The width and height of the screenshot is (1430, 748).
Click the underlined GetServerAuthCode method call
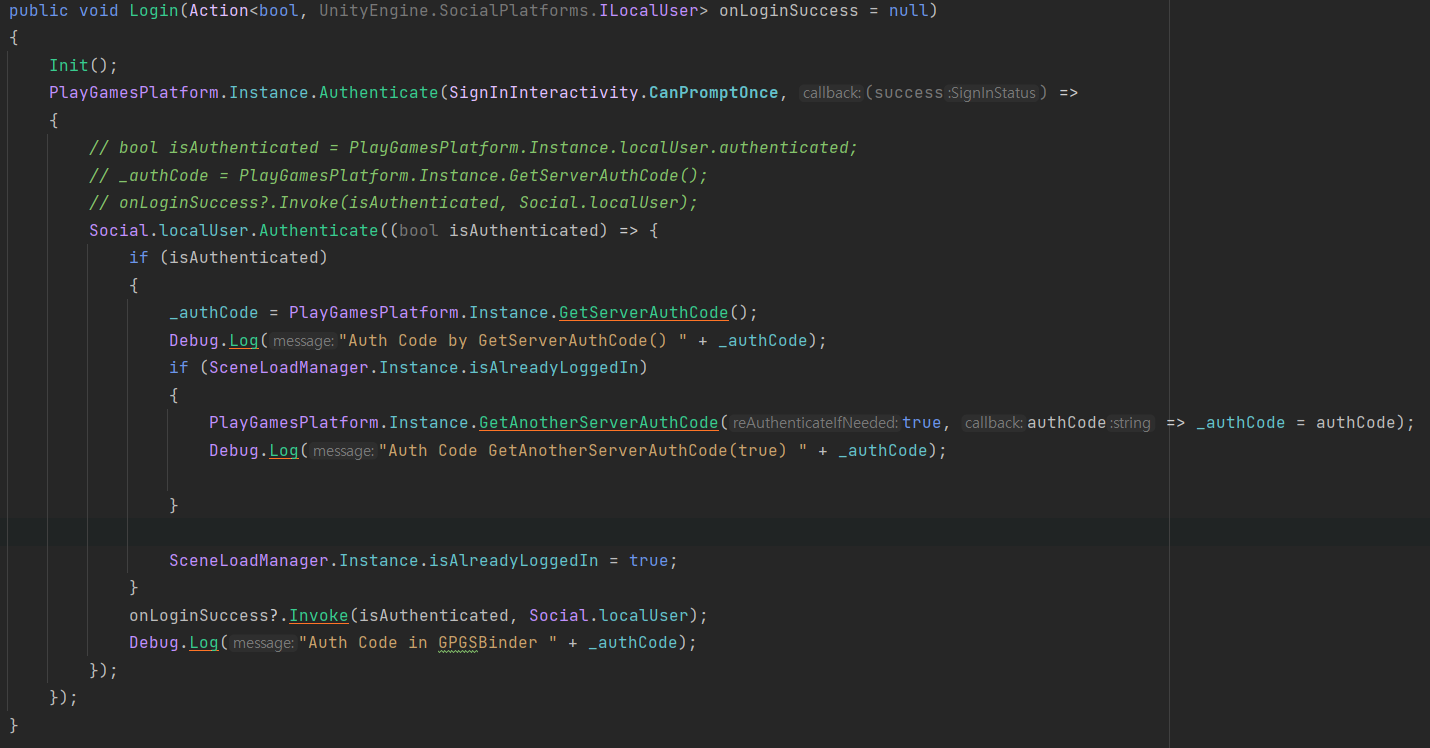pyautogui.click(x=643, y=313)
